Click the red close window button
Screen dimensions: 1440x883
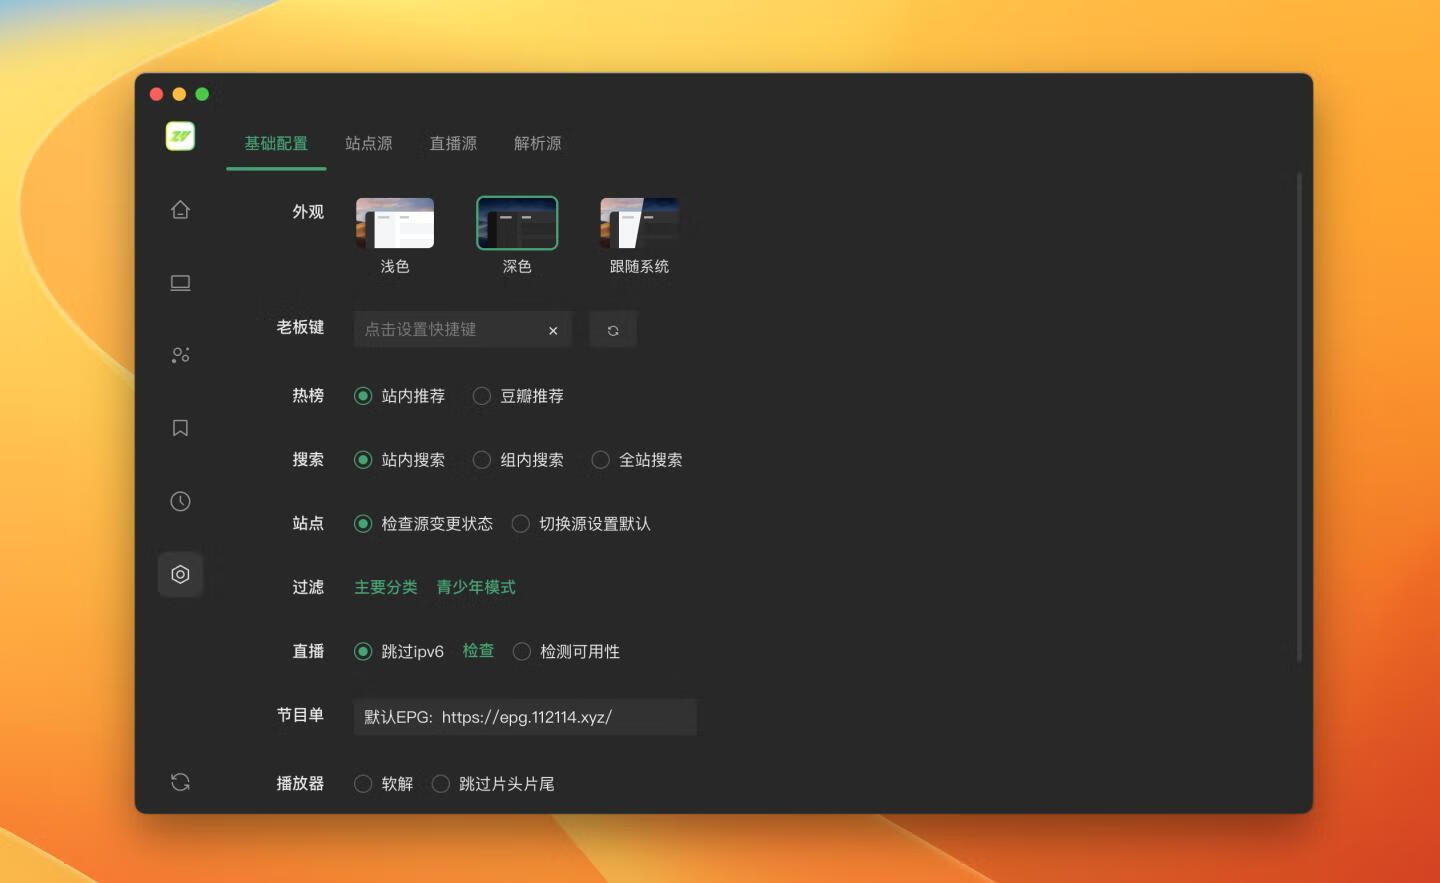coord(156,94)
